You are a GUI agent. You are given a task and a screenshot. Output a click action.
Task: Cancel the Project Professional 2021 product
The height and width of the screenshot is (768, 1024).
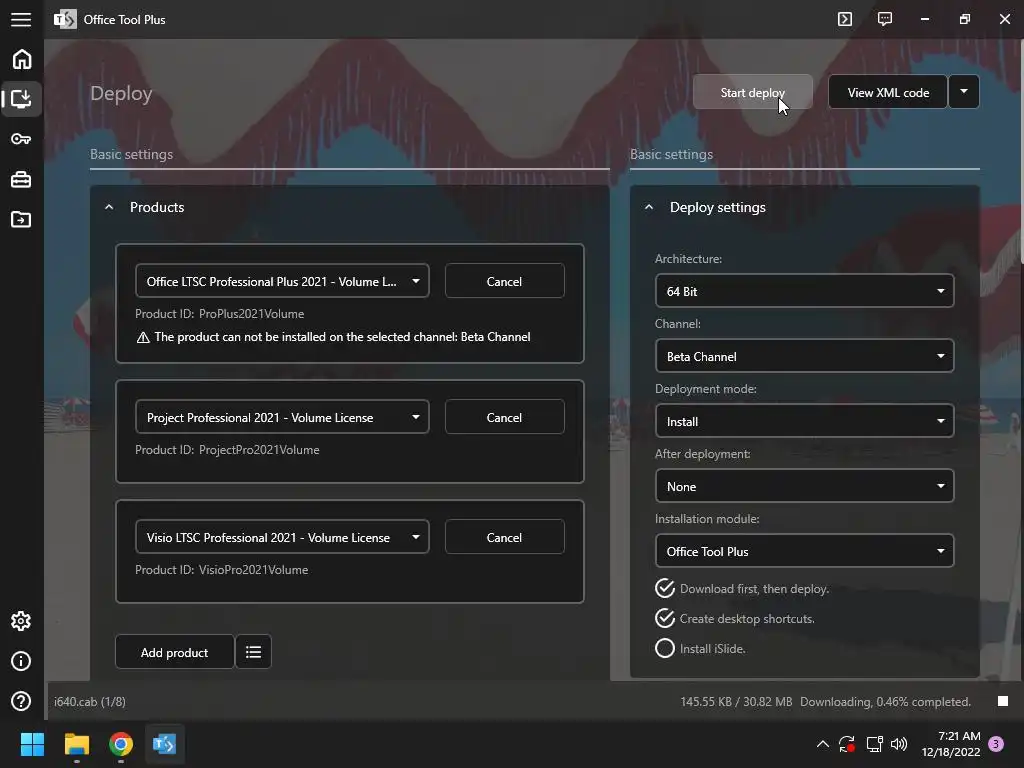coord(504,417)
